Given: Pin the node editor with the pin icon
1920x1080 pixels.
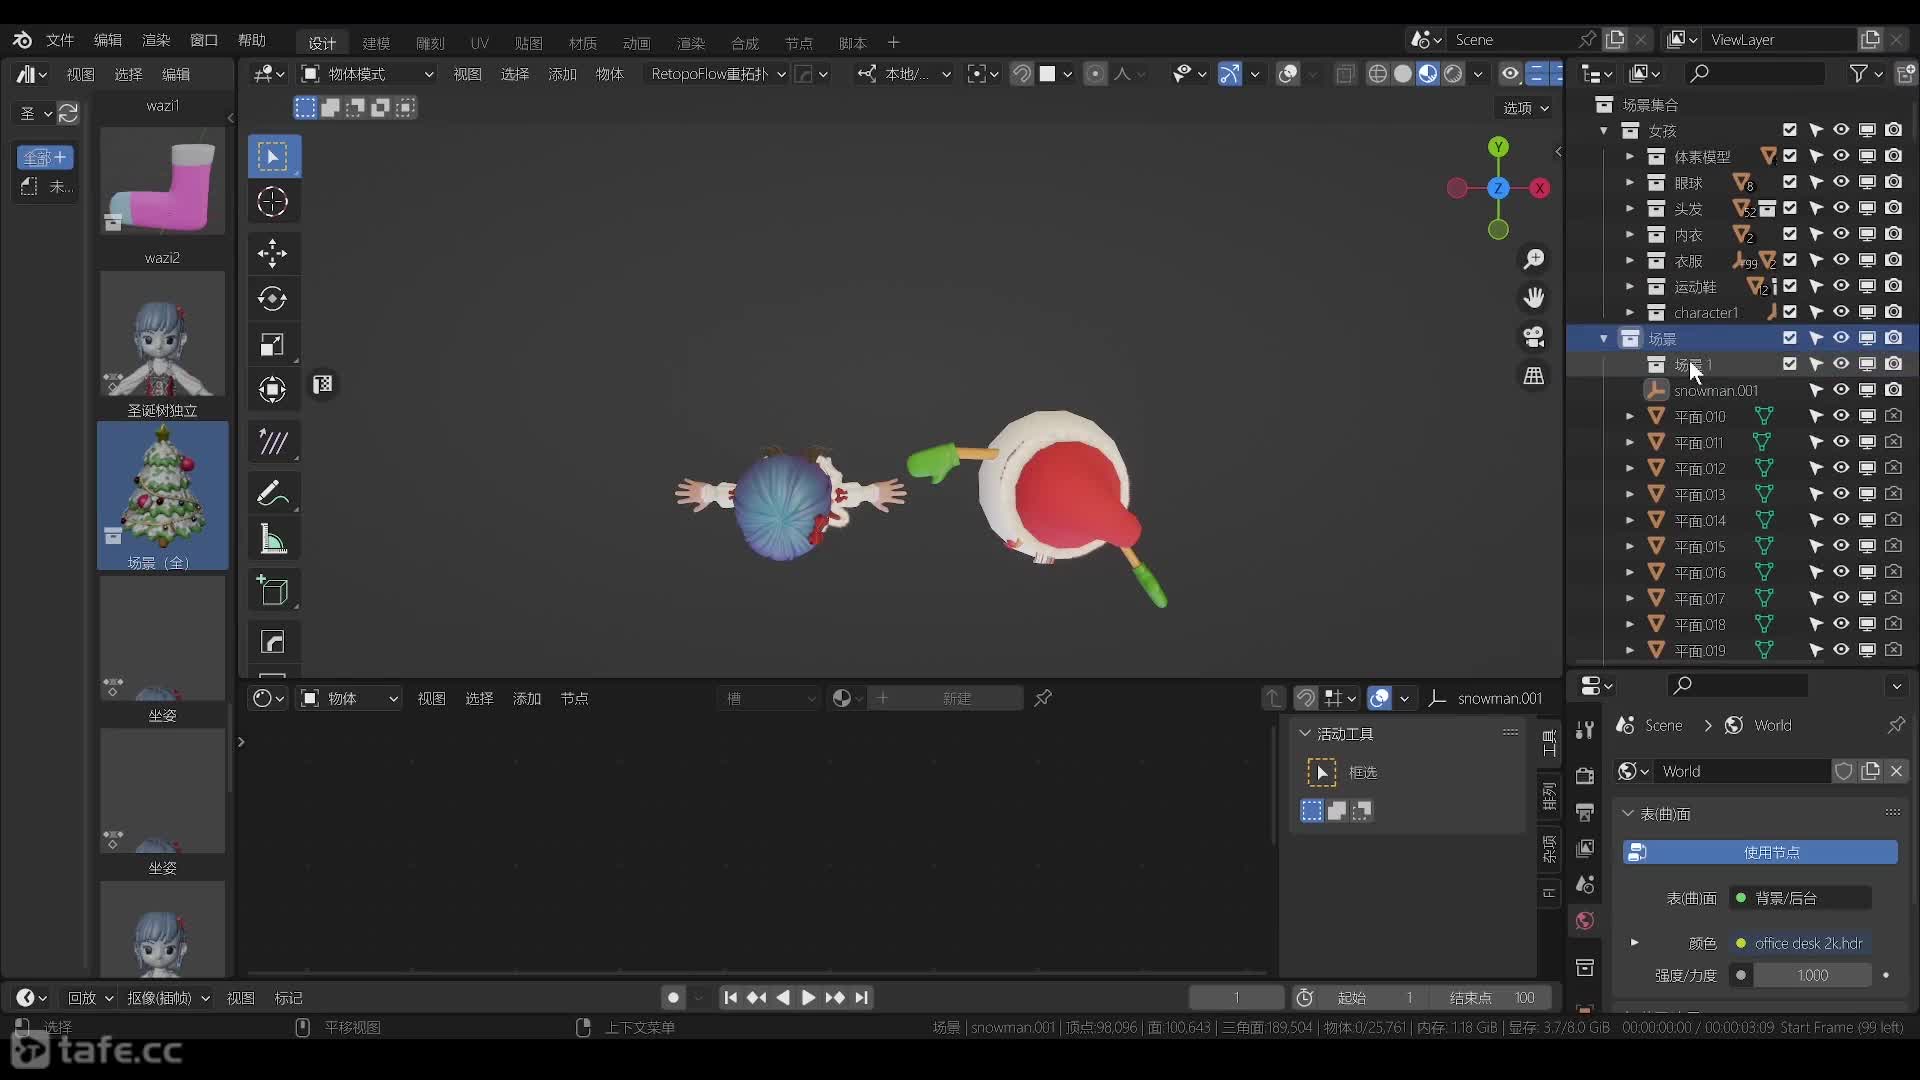Looking at the screenshot, I should point(1043,698).
